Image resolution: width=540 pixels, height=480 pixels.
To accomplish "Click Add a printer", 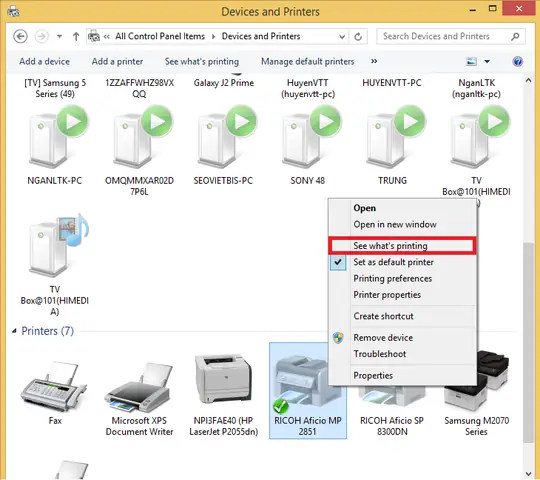I will (x=117, y=62).
